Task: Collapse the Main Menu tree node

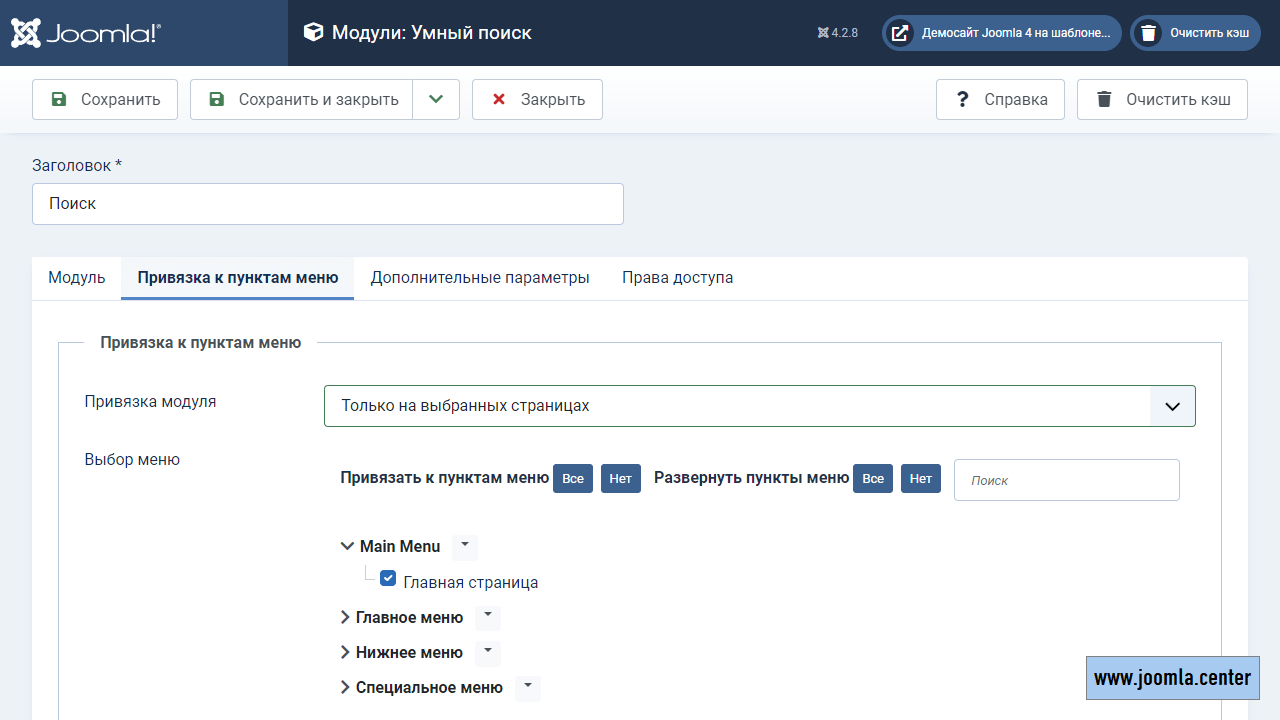Action: (347, 547)
